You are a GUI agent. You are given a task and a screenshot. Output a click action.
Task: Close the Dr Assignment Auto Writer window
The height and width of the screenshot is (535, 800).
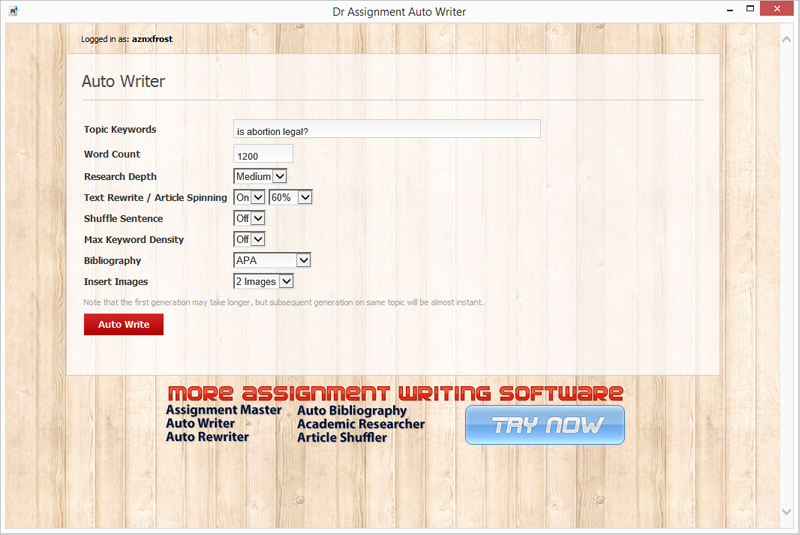click(x=777, y=9)
